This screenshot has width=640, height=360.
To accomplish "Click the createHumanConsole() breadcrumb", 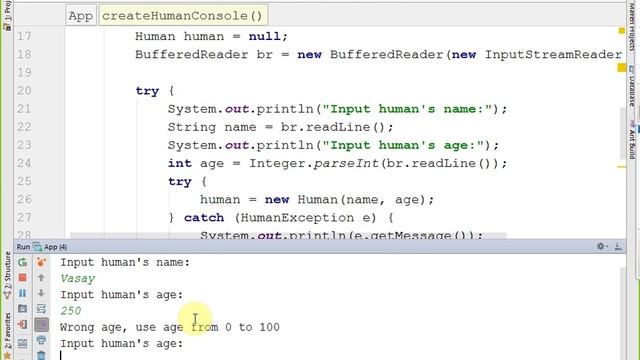I will coord(182,16).
